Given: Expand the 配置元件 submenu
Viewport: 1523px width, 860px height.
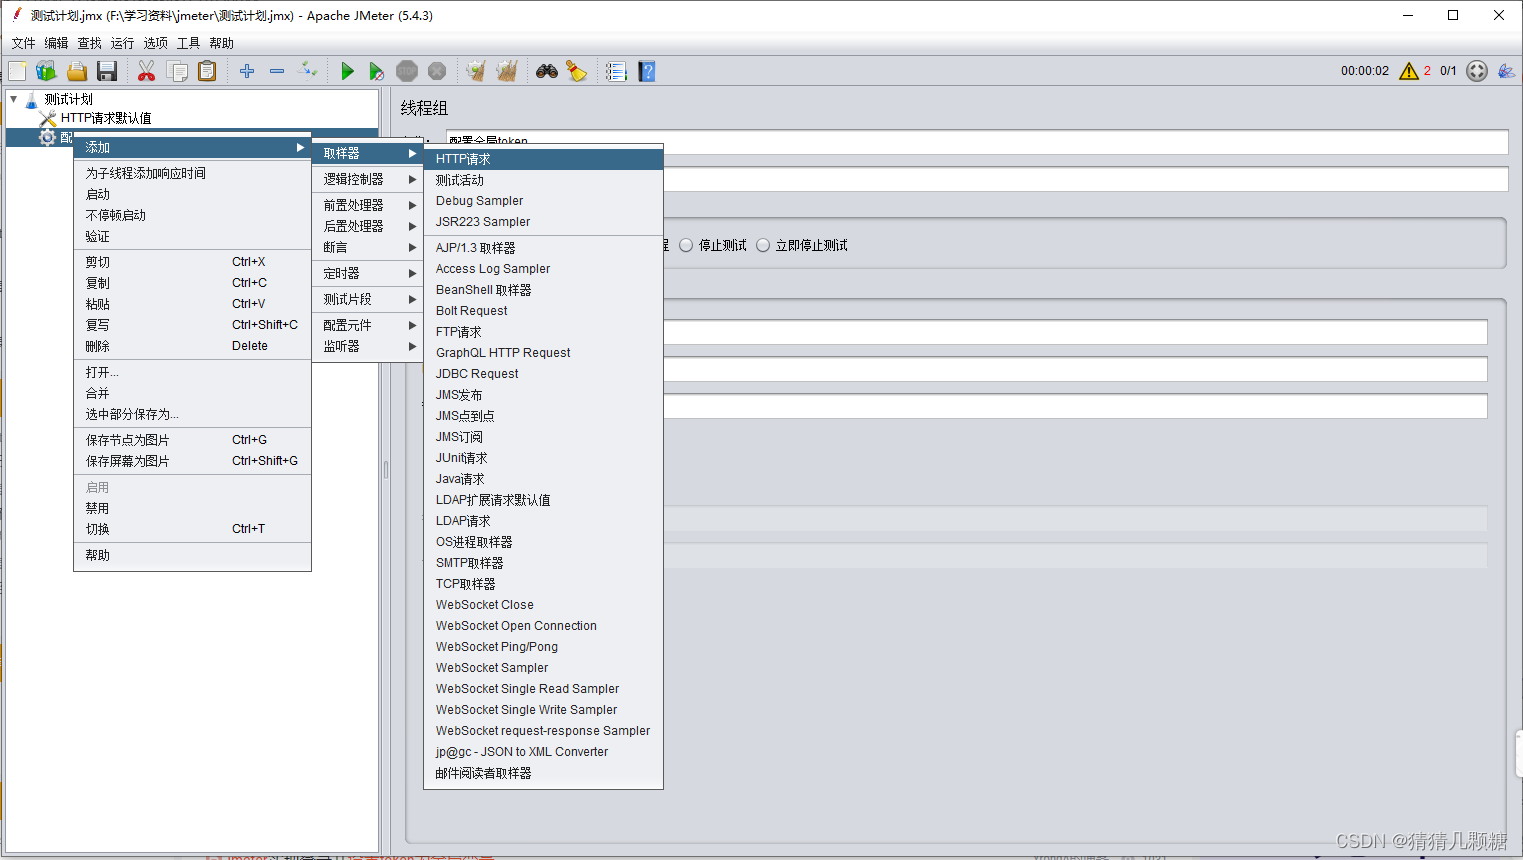Looking at the screenshot, I should (368, 325).
